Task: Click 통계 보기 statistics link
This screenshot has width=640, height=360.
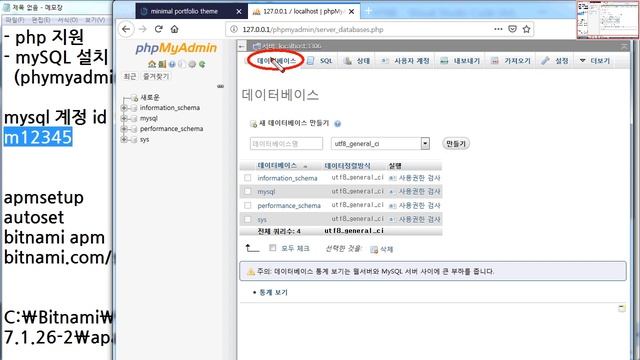Action: [x=273, y=292]
